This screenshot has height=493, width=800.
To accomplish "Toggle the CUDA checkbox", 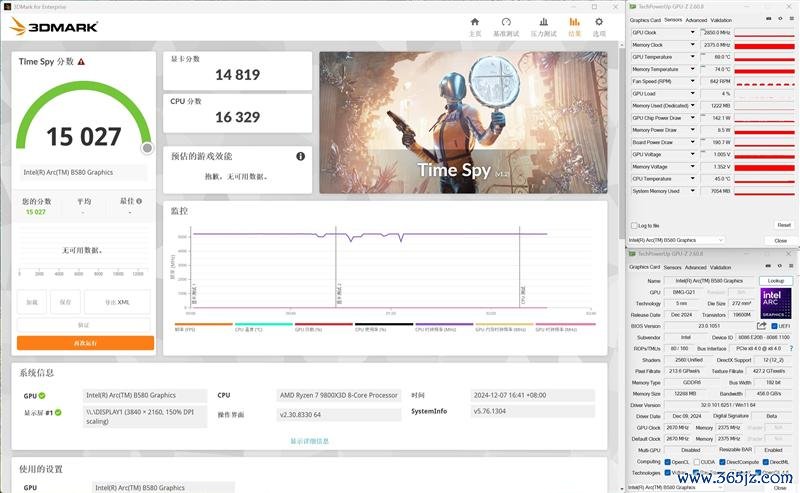I will click(697, 462).
